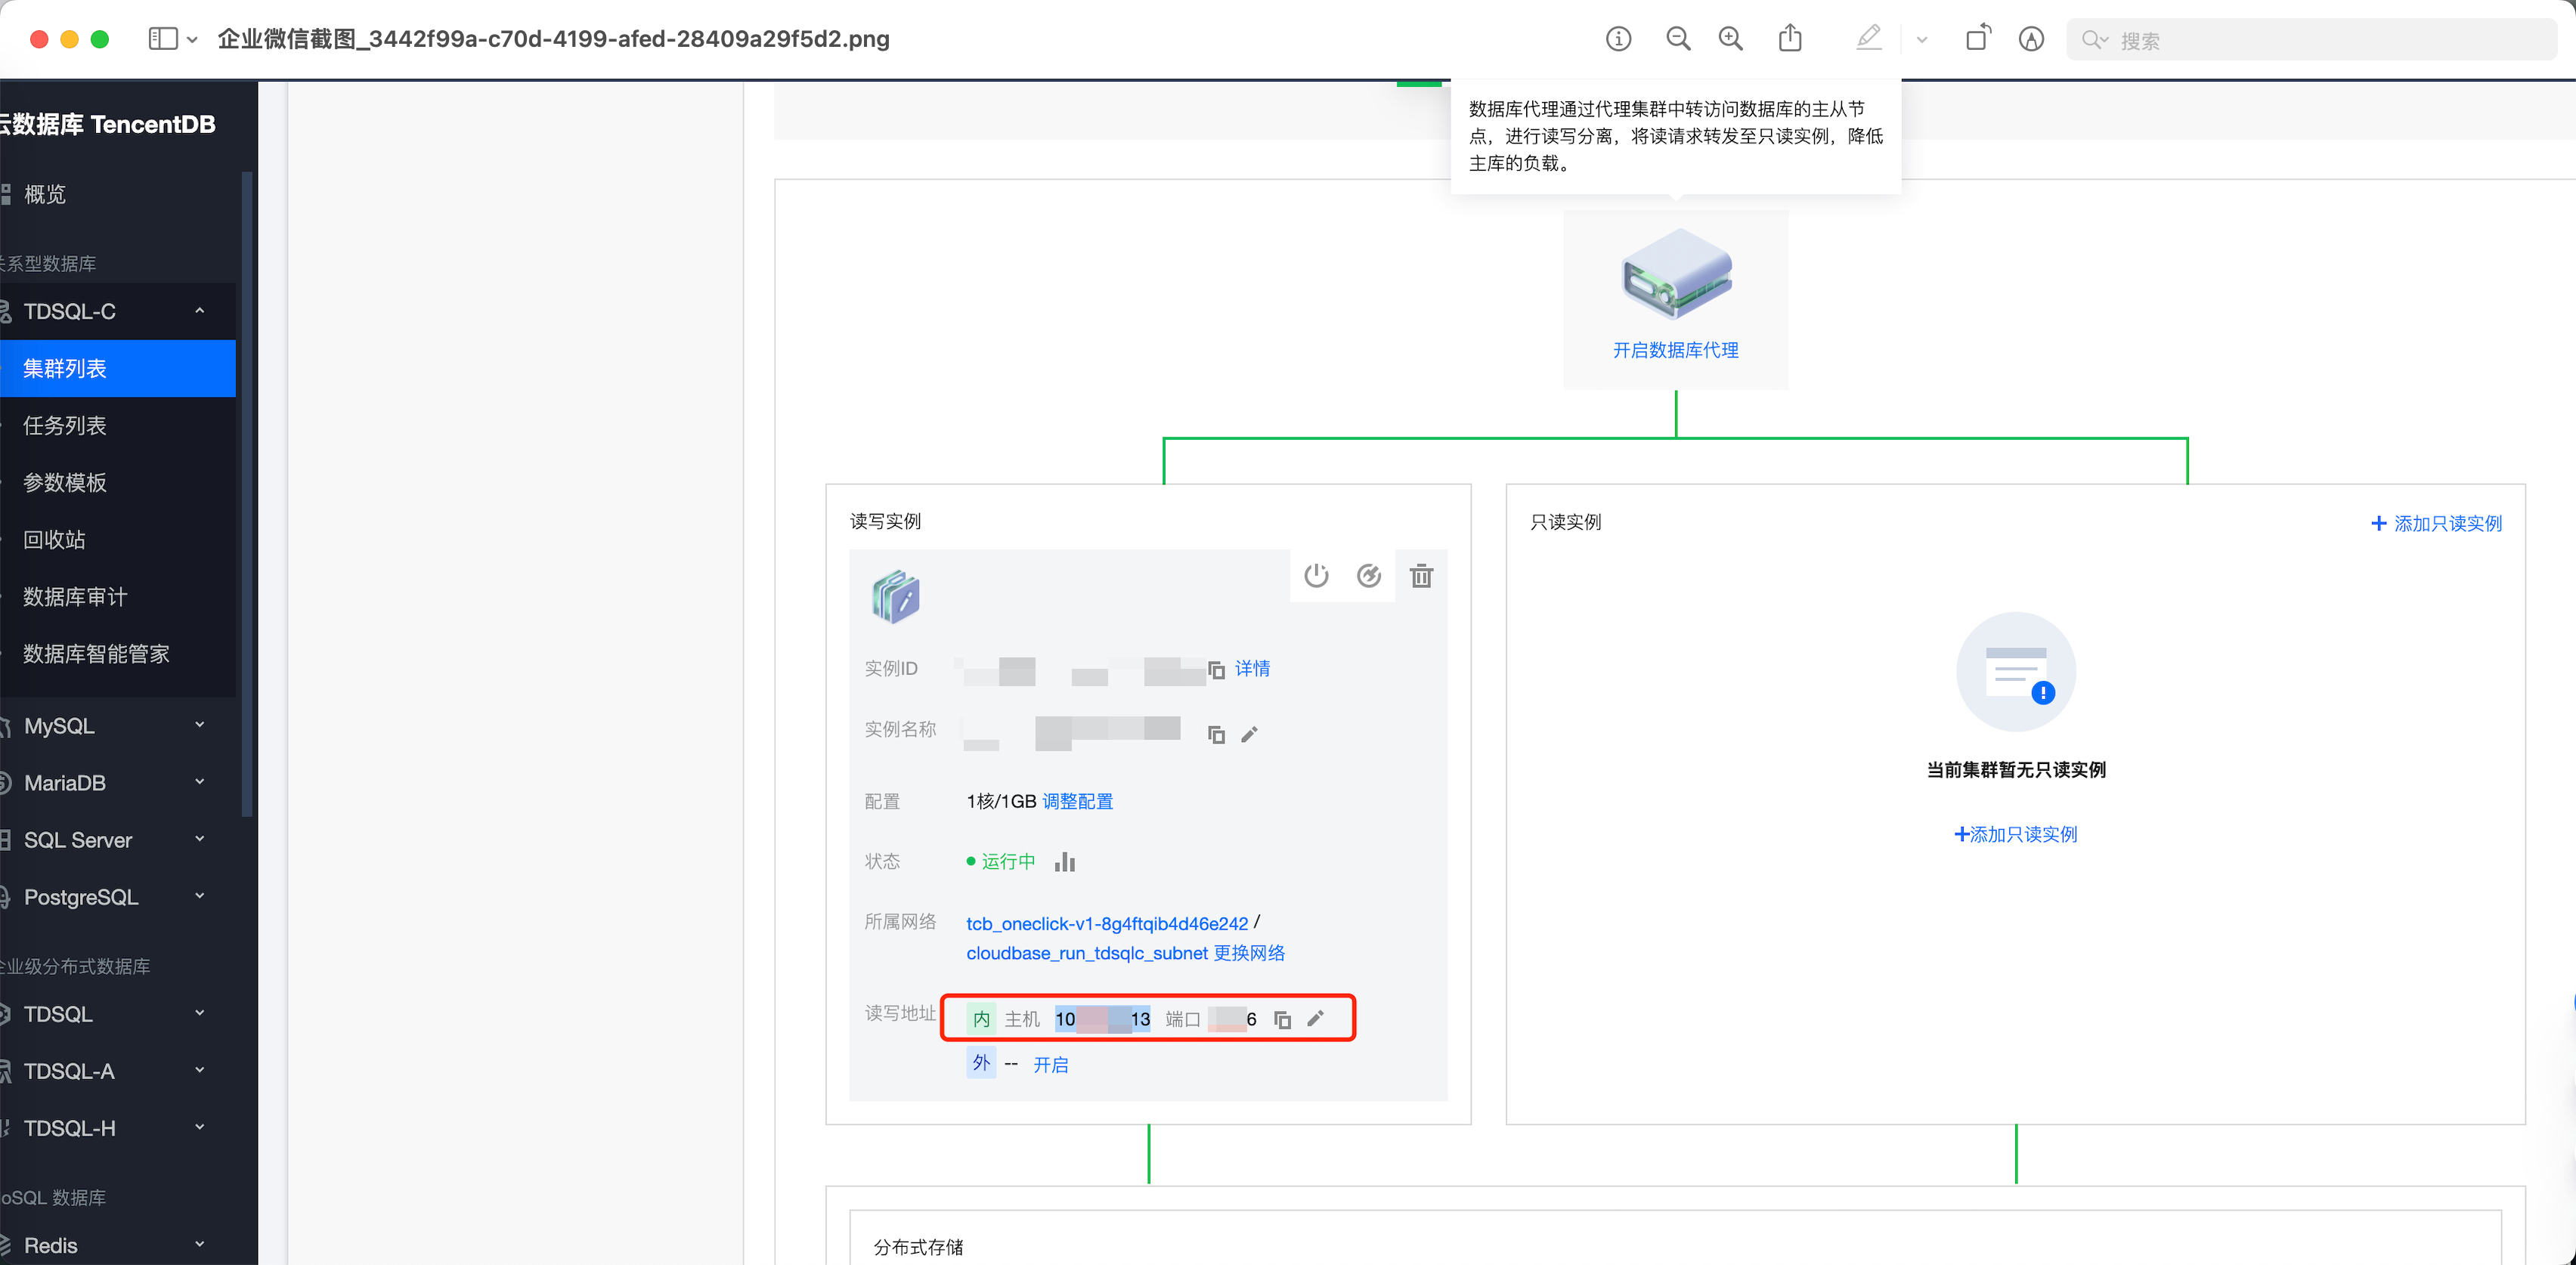2576x1265 pixels.
Task: Click the empty read-only instance illustration
Action: [x=2016, y=671]
